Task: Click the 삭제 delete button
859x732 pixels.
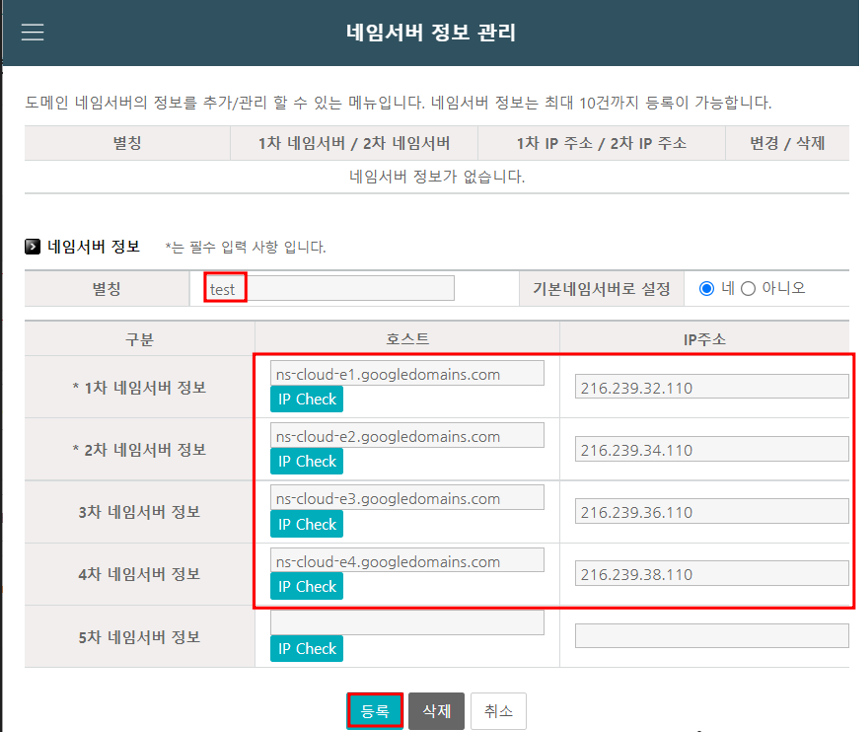Action: point(437,711)
